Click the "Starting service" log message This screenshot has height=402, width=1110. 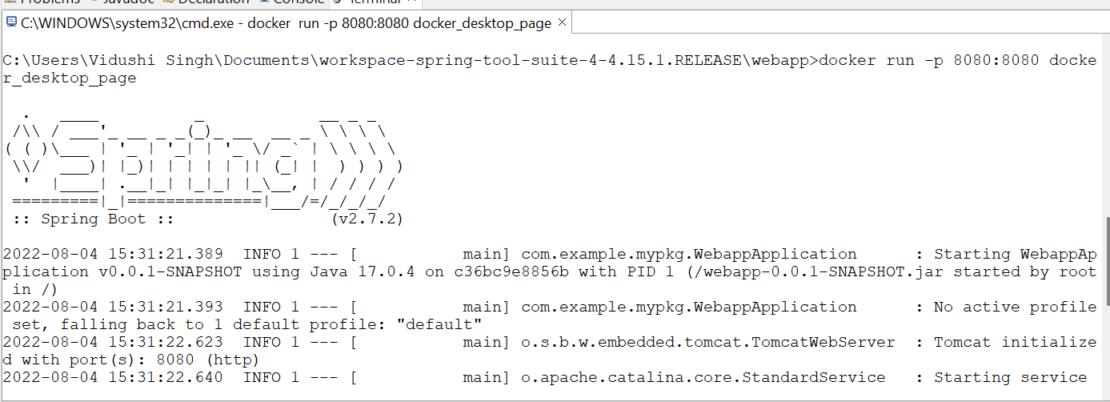point(1009,377)
